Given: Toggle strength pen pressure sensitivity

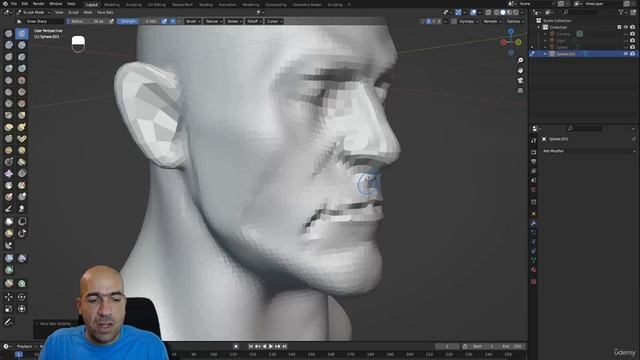Looking at the screenshot, I should (x=164, y=21).
